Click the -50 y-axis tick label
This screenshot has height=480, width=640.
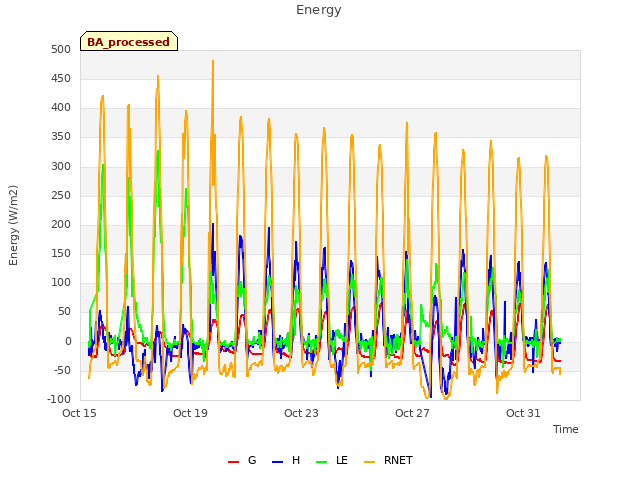pos(60,371)
